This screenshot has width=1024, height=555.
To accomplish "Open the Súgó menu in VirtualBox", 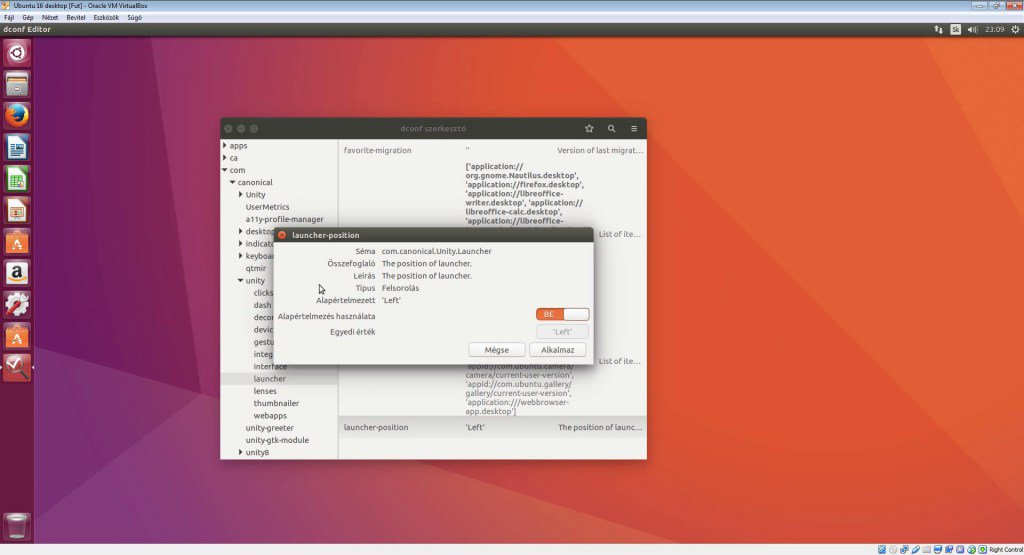I will tap(135, 18).
